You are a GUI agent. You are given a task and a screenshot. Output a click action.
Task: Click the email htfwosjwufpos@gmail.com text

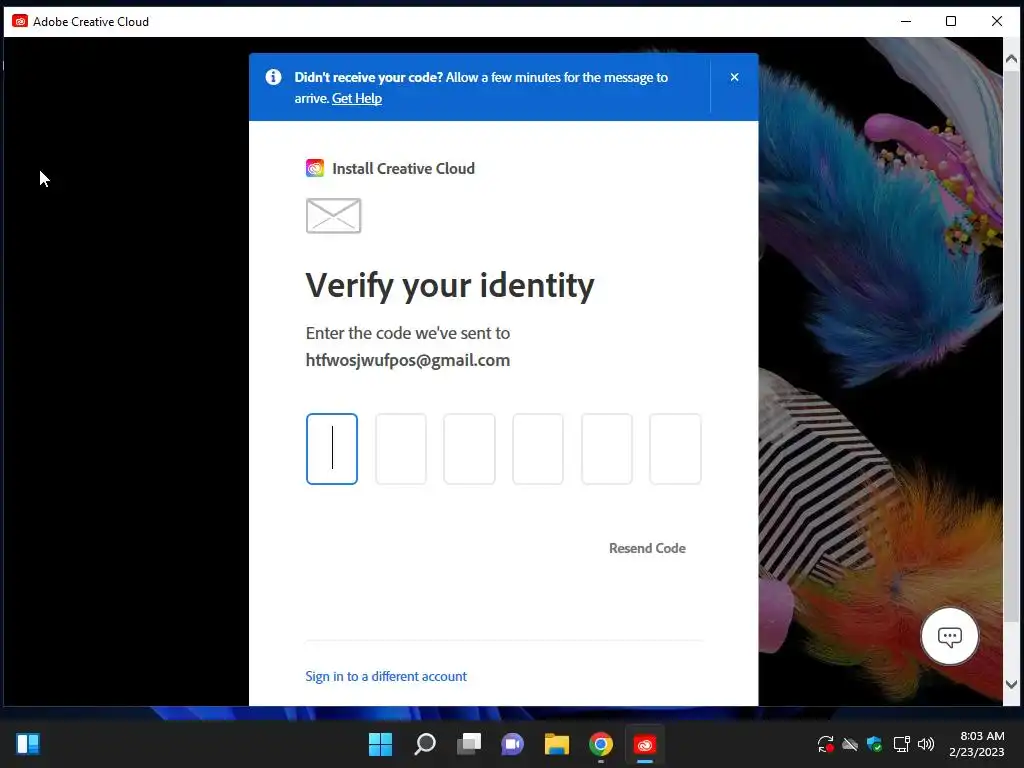408,360
